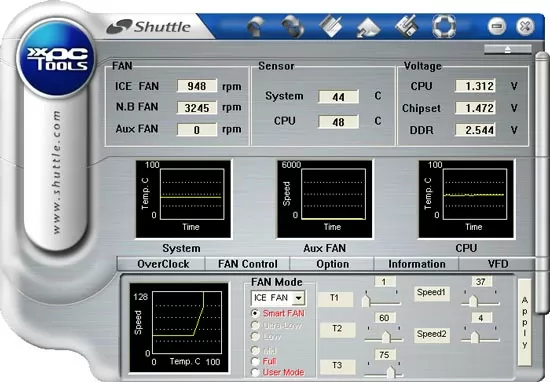
Task: Select the Ultra-Low fan mode radio
Action: pos(255,325)
